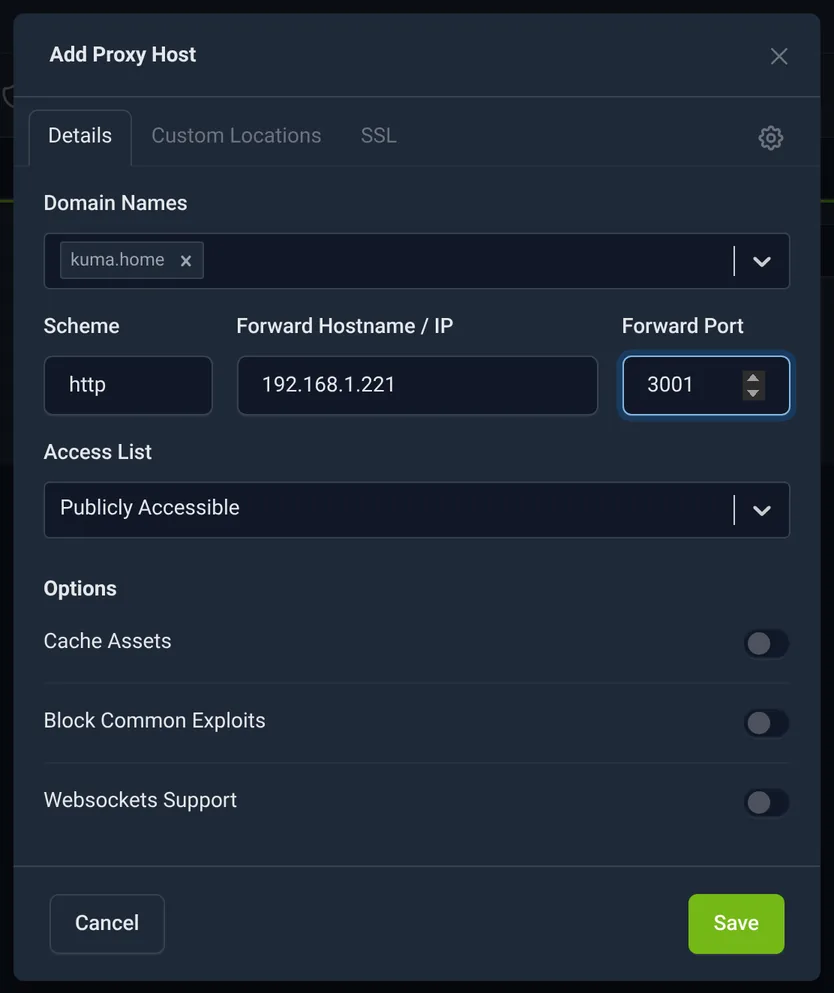The height and width of the screenshot is (993, 834).
Task: Focus the Forward Hostname / IP field
Action: [x=417, y=385]
